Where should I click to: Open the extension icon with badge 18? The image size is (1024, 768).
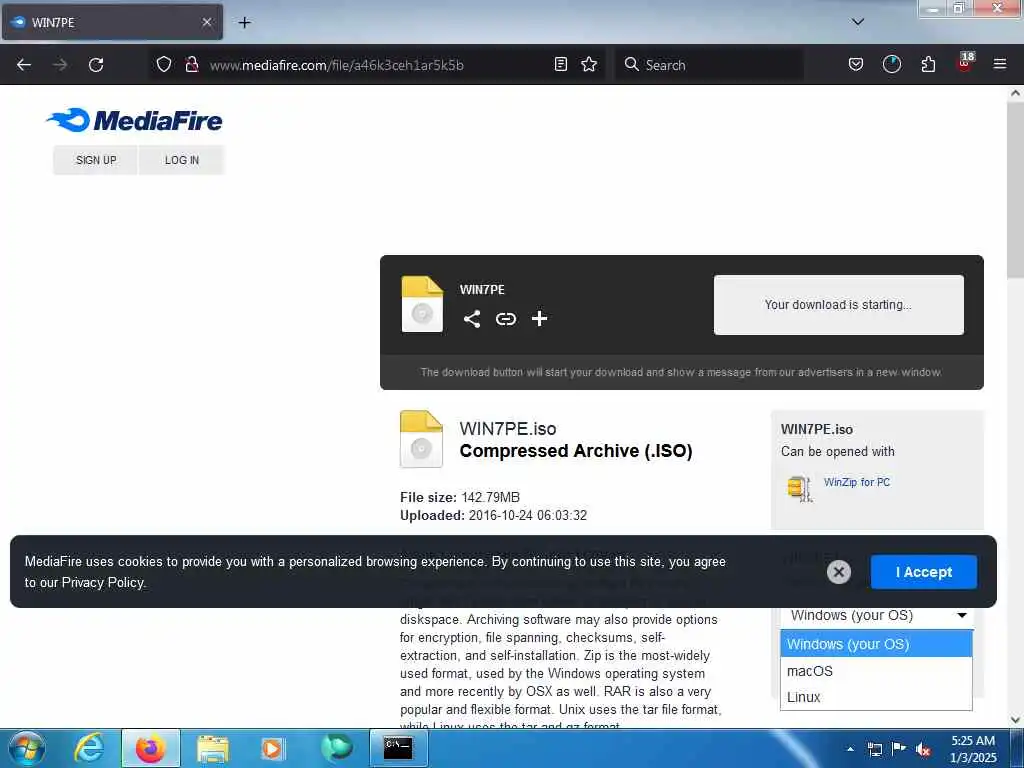(x=965, y=63)
